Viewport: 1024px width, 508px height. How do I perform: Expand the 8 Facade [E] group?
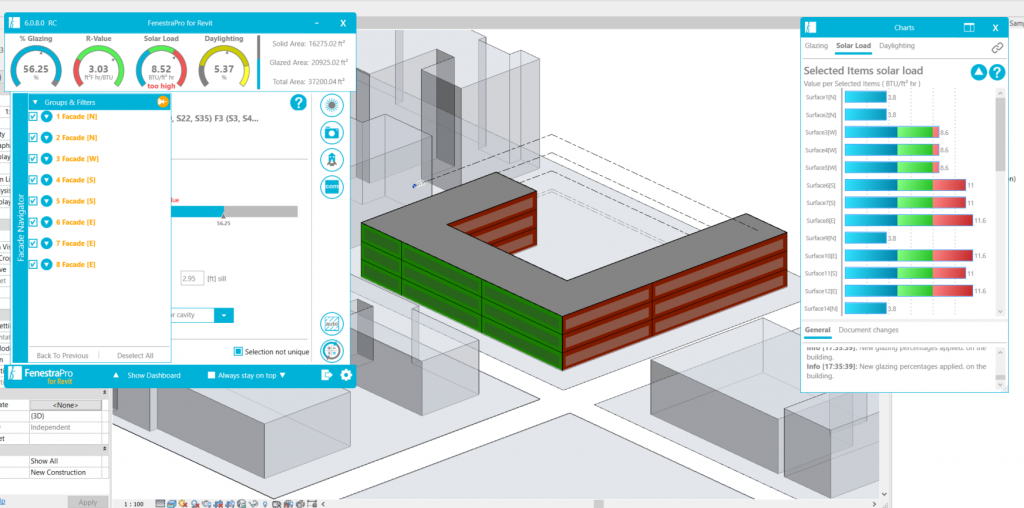pyautogui.click(x=46, y=264)
